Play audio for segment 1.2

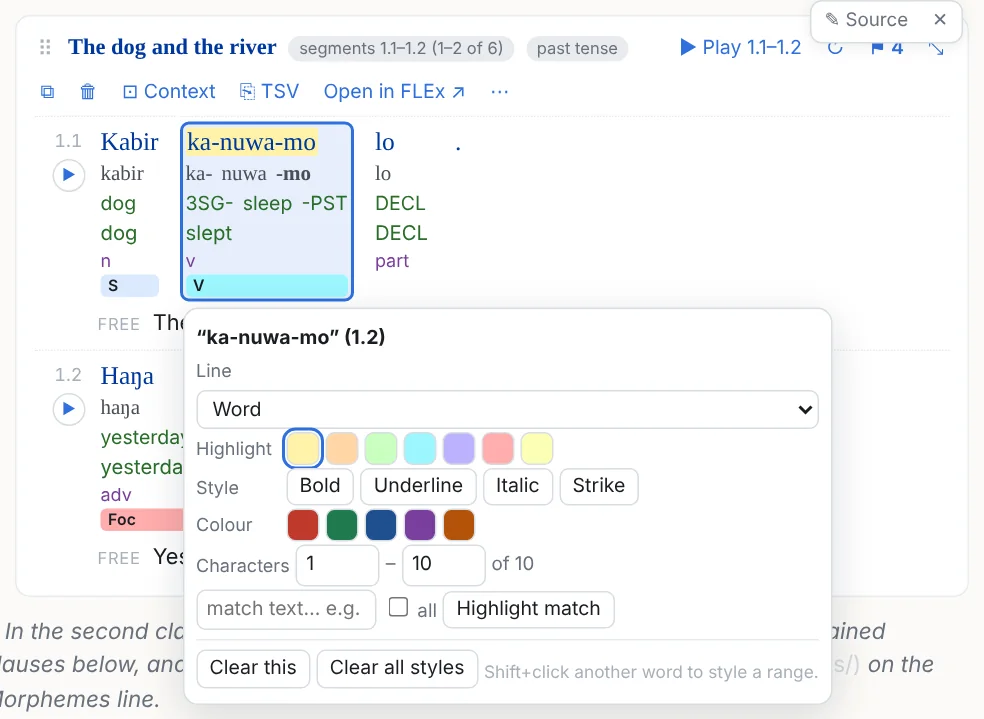pyautogui.click(x=68, y=409)
